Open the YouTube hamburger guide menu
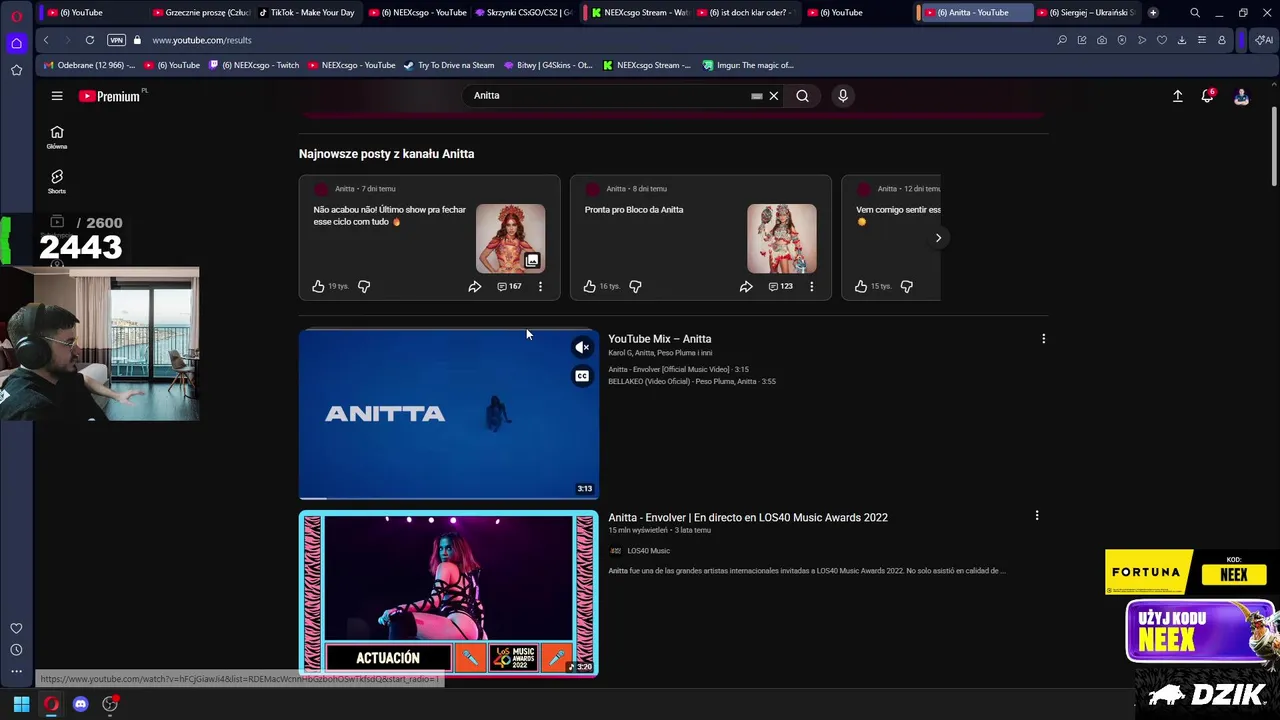This screenshot has height=720, width=1280. tap(57, 96)
